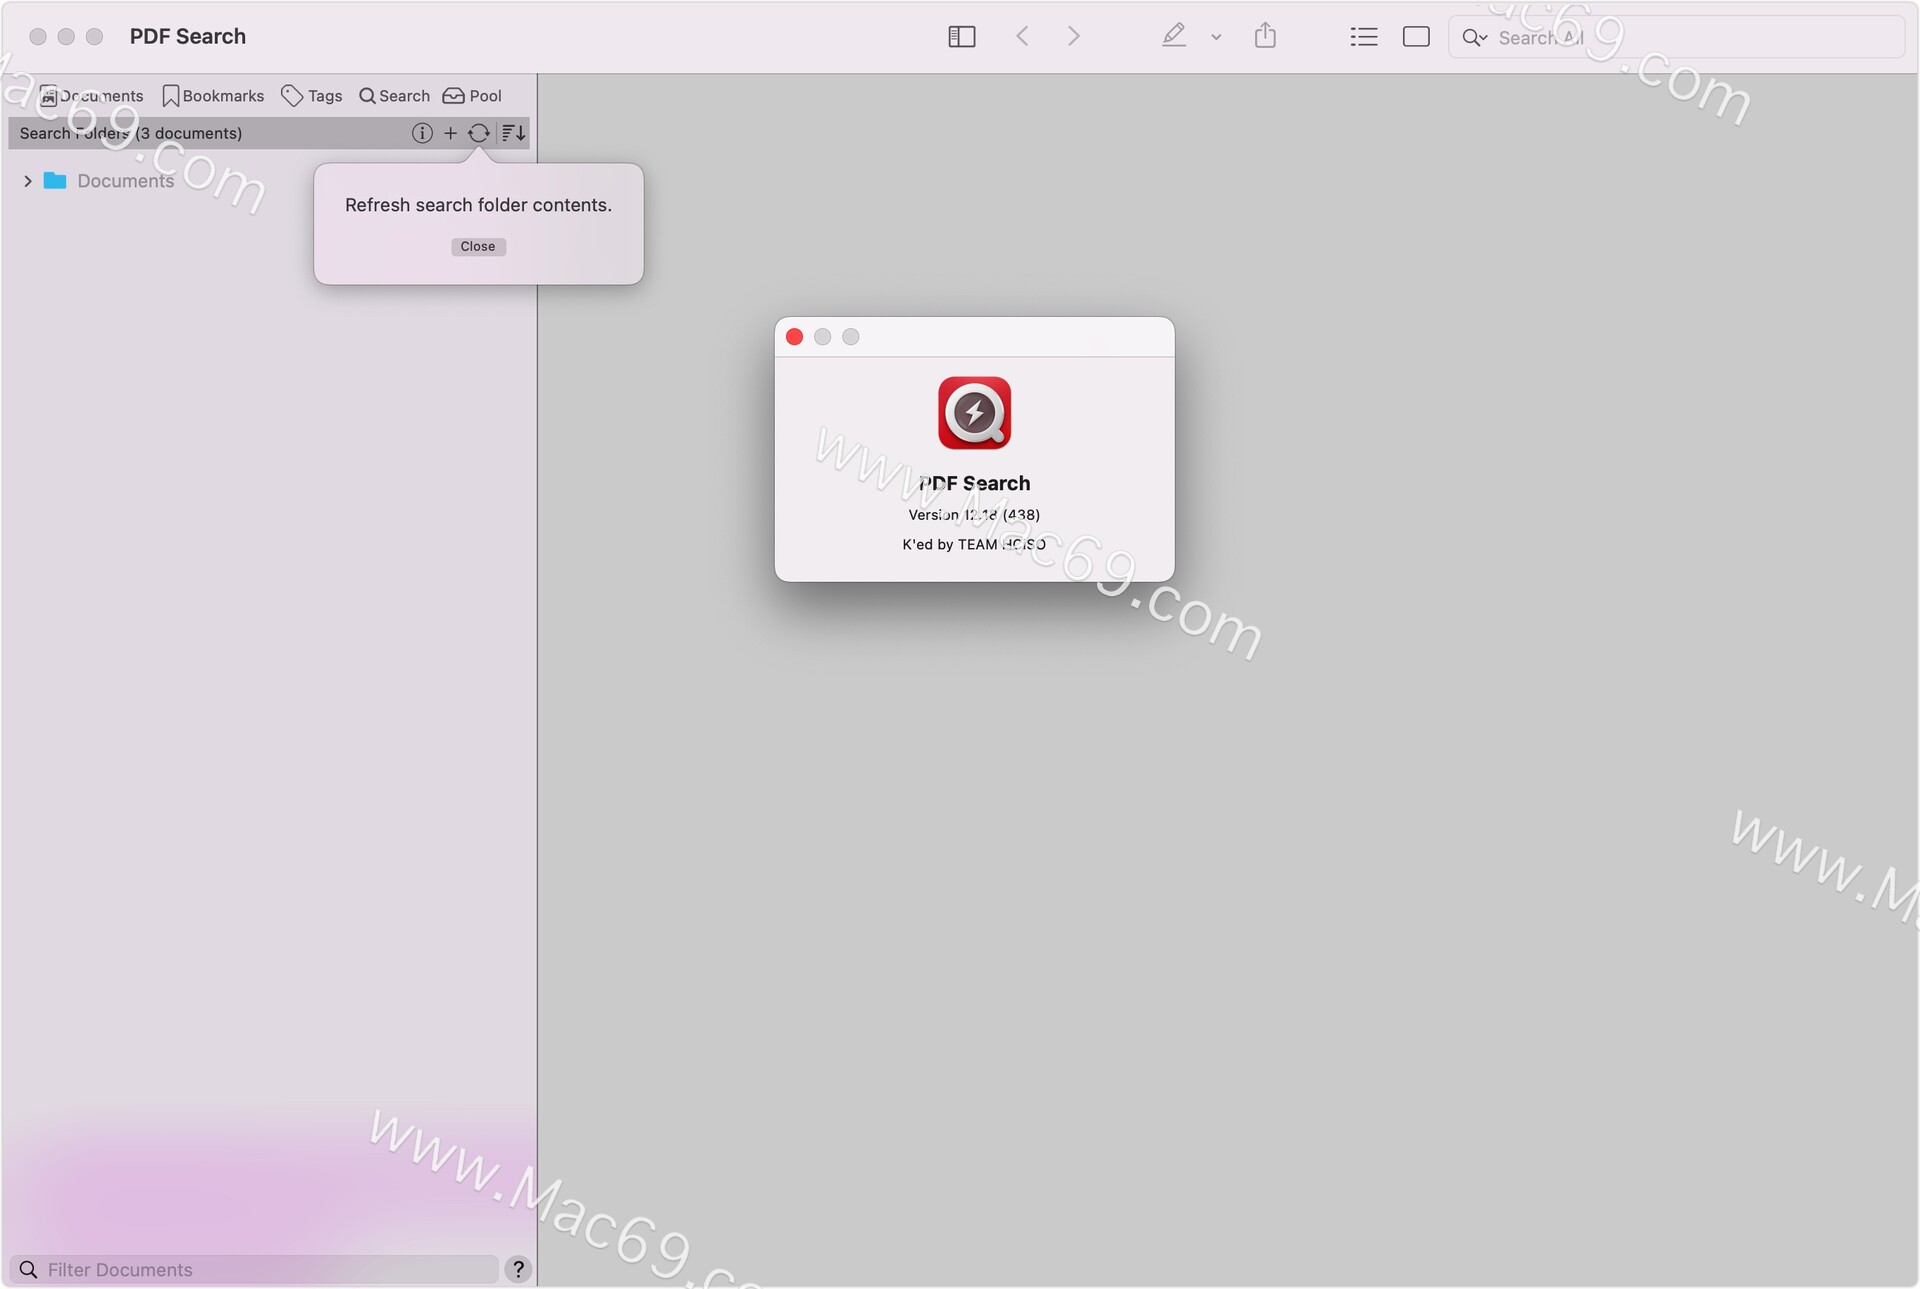Go back with the left chevron

[1022, 37]
